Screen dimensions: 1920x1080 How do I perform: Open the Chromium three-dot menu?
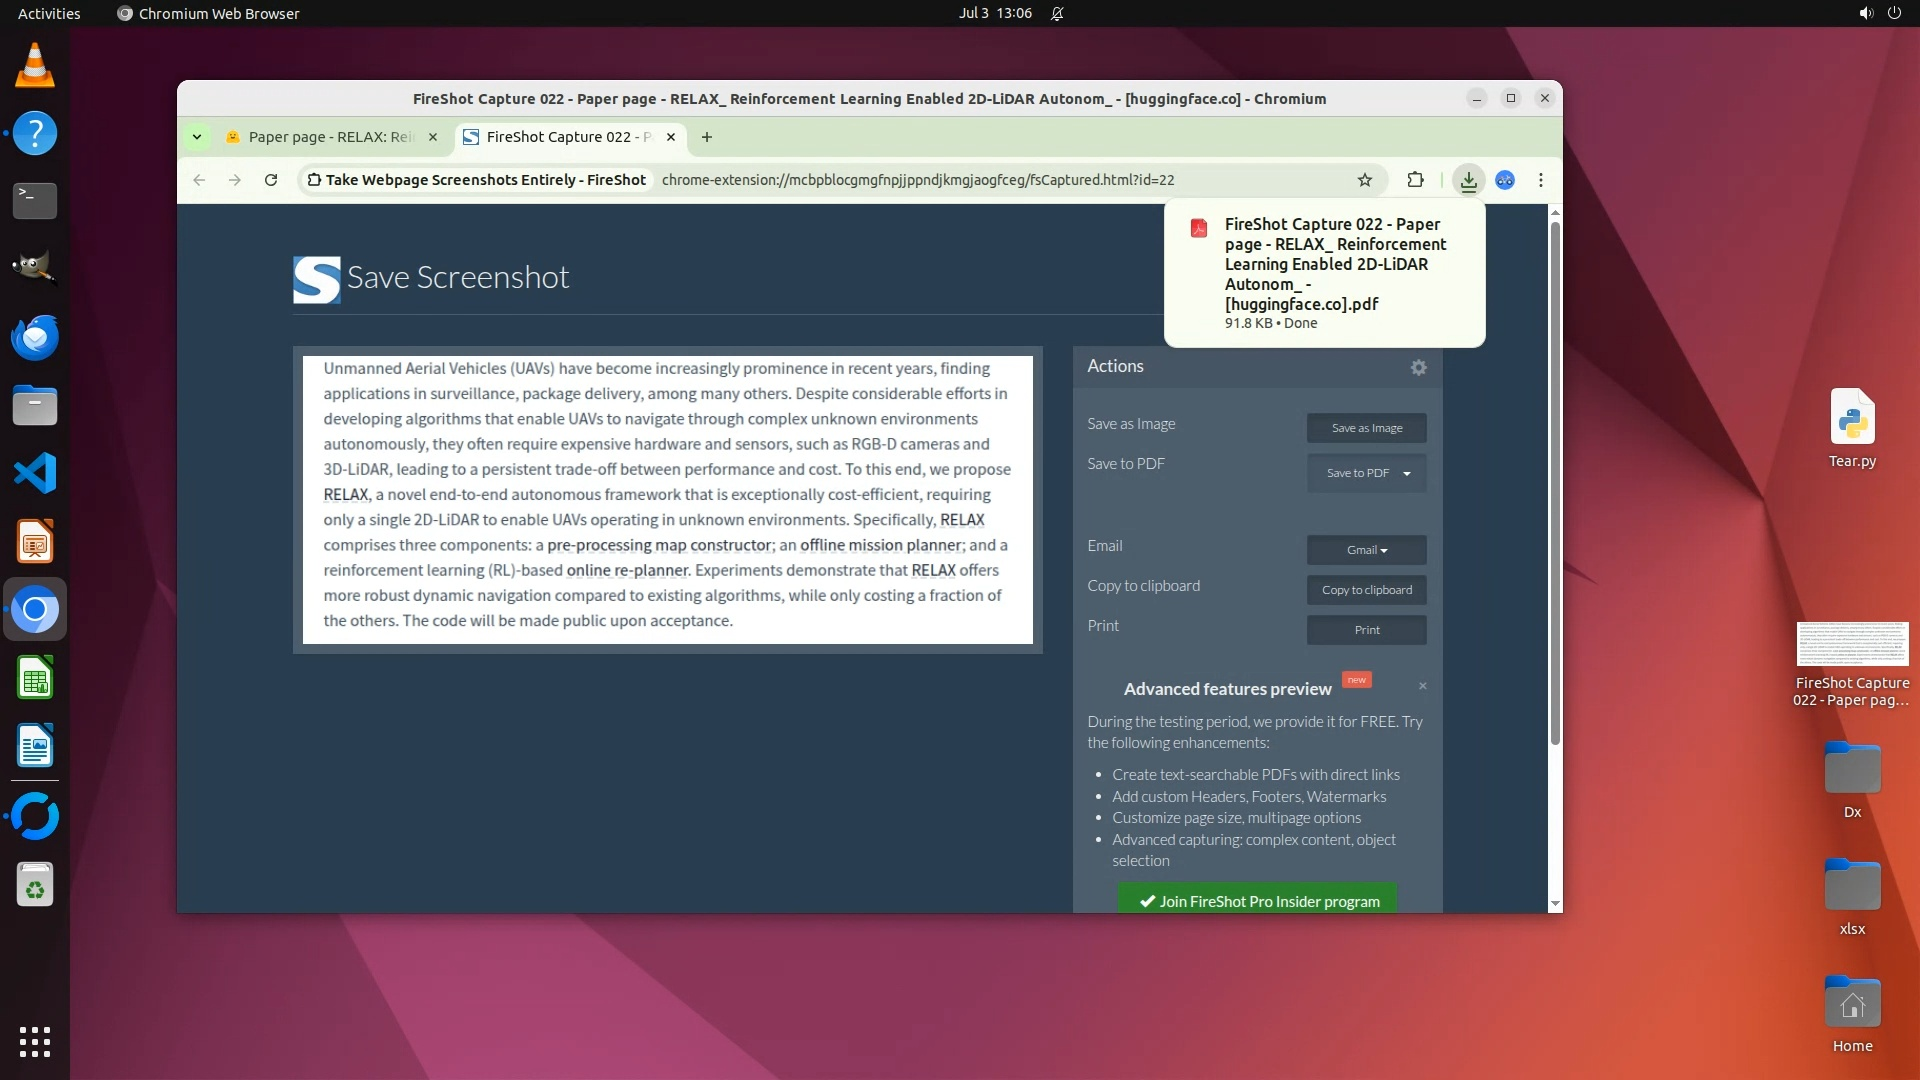[1541, 180]
